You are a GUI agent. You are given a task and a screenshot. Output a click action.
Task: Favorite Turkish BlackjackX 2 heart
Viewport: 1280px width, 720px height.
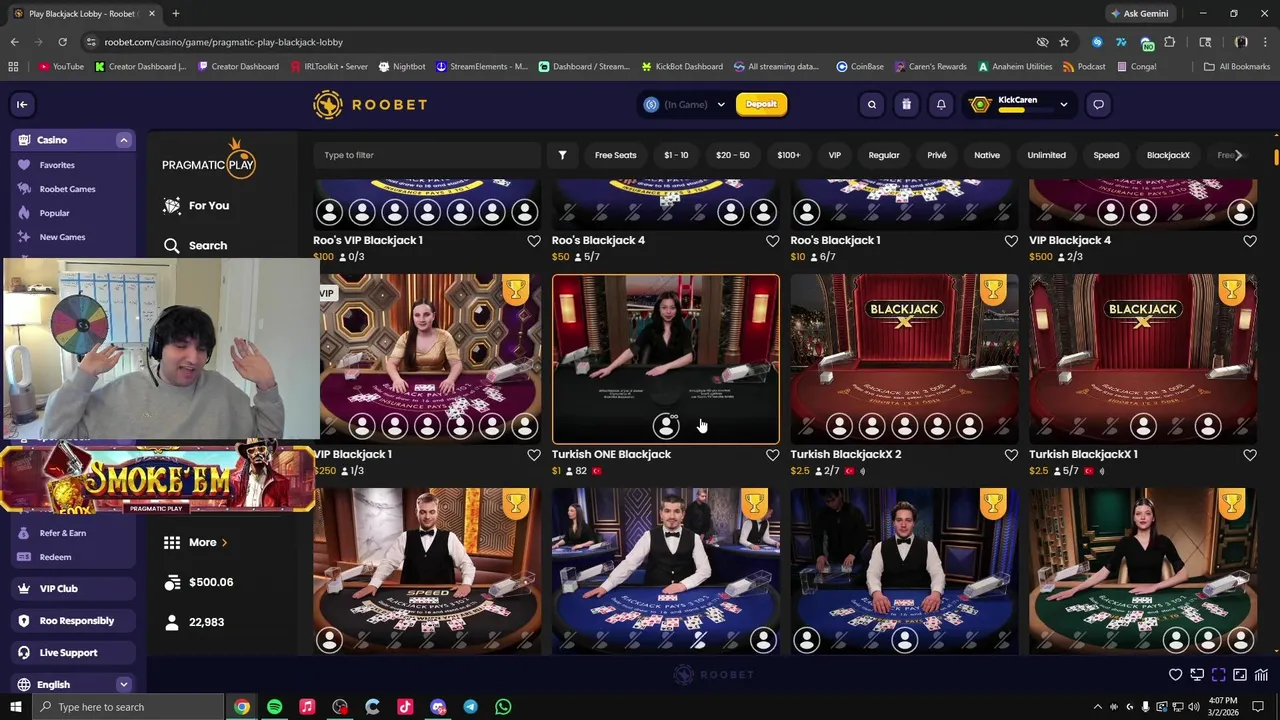pos(1011,455)
